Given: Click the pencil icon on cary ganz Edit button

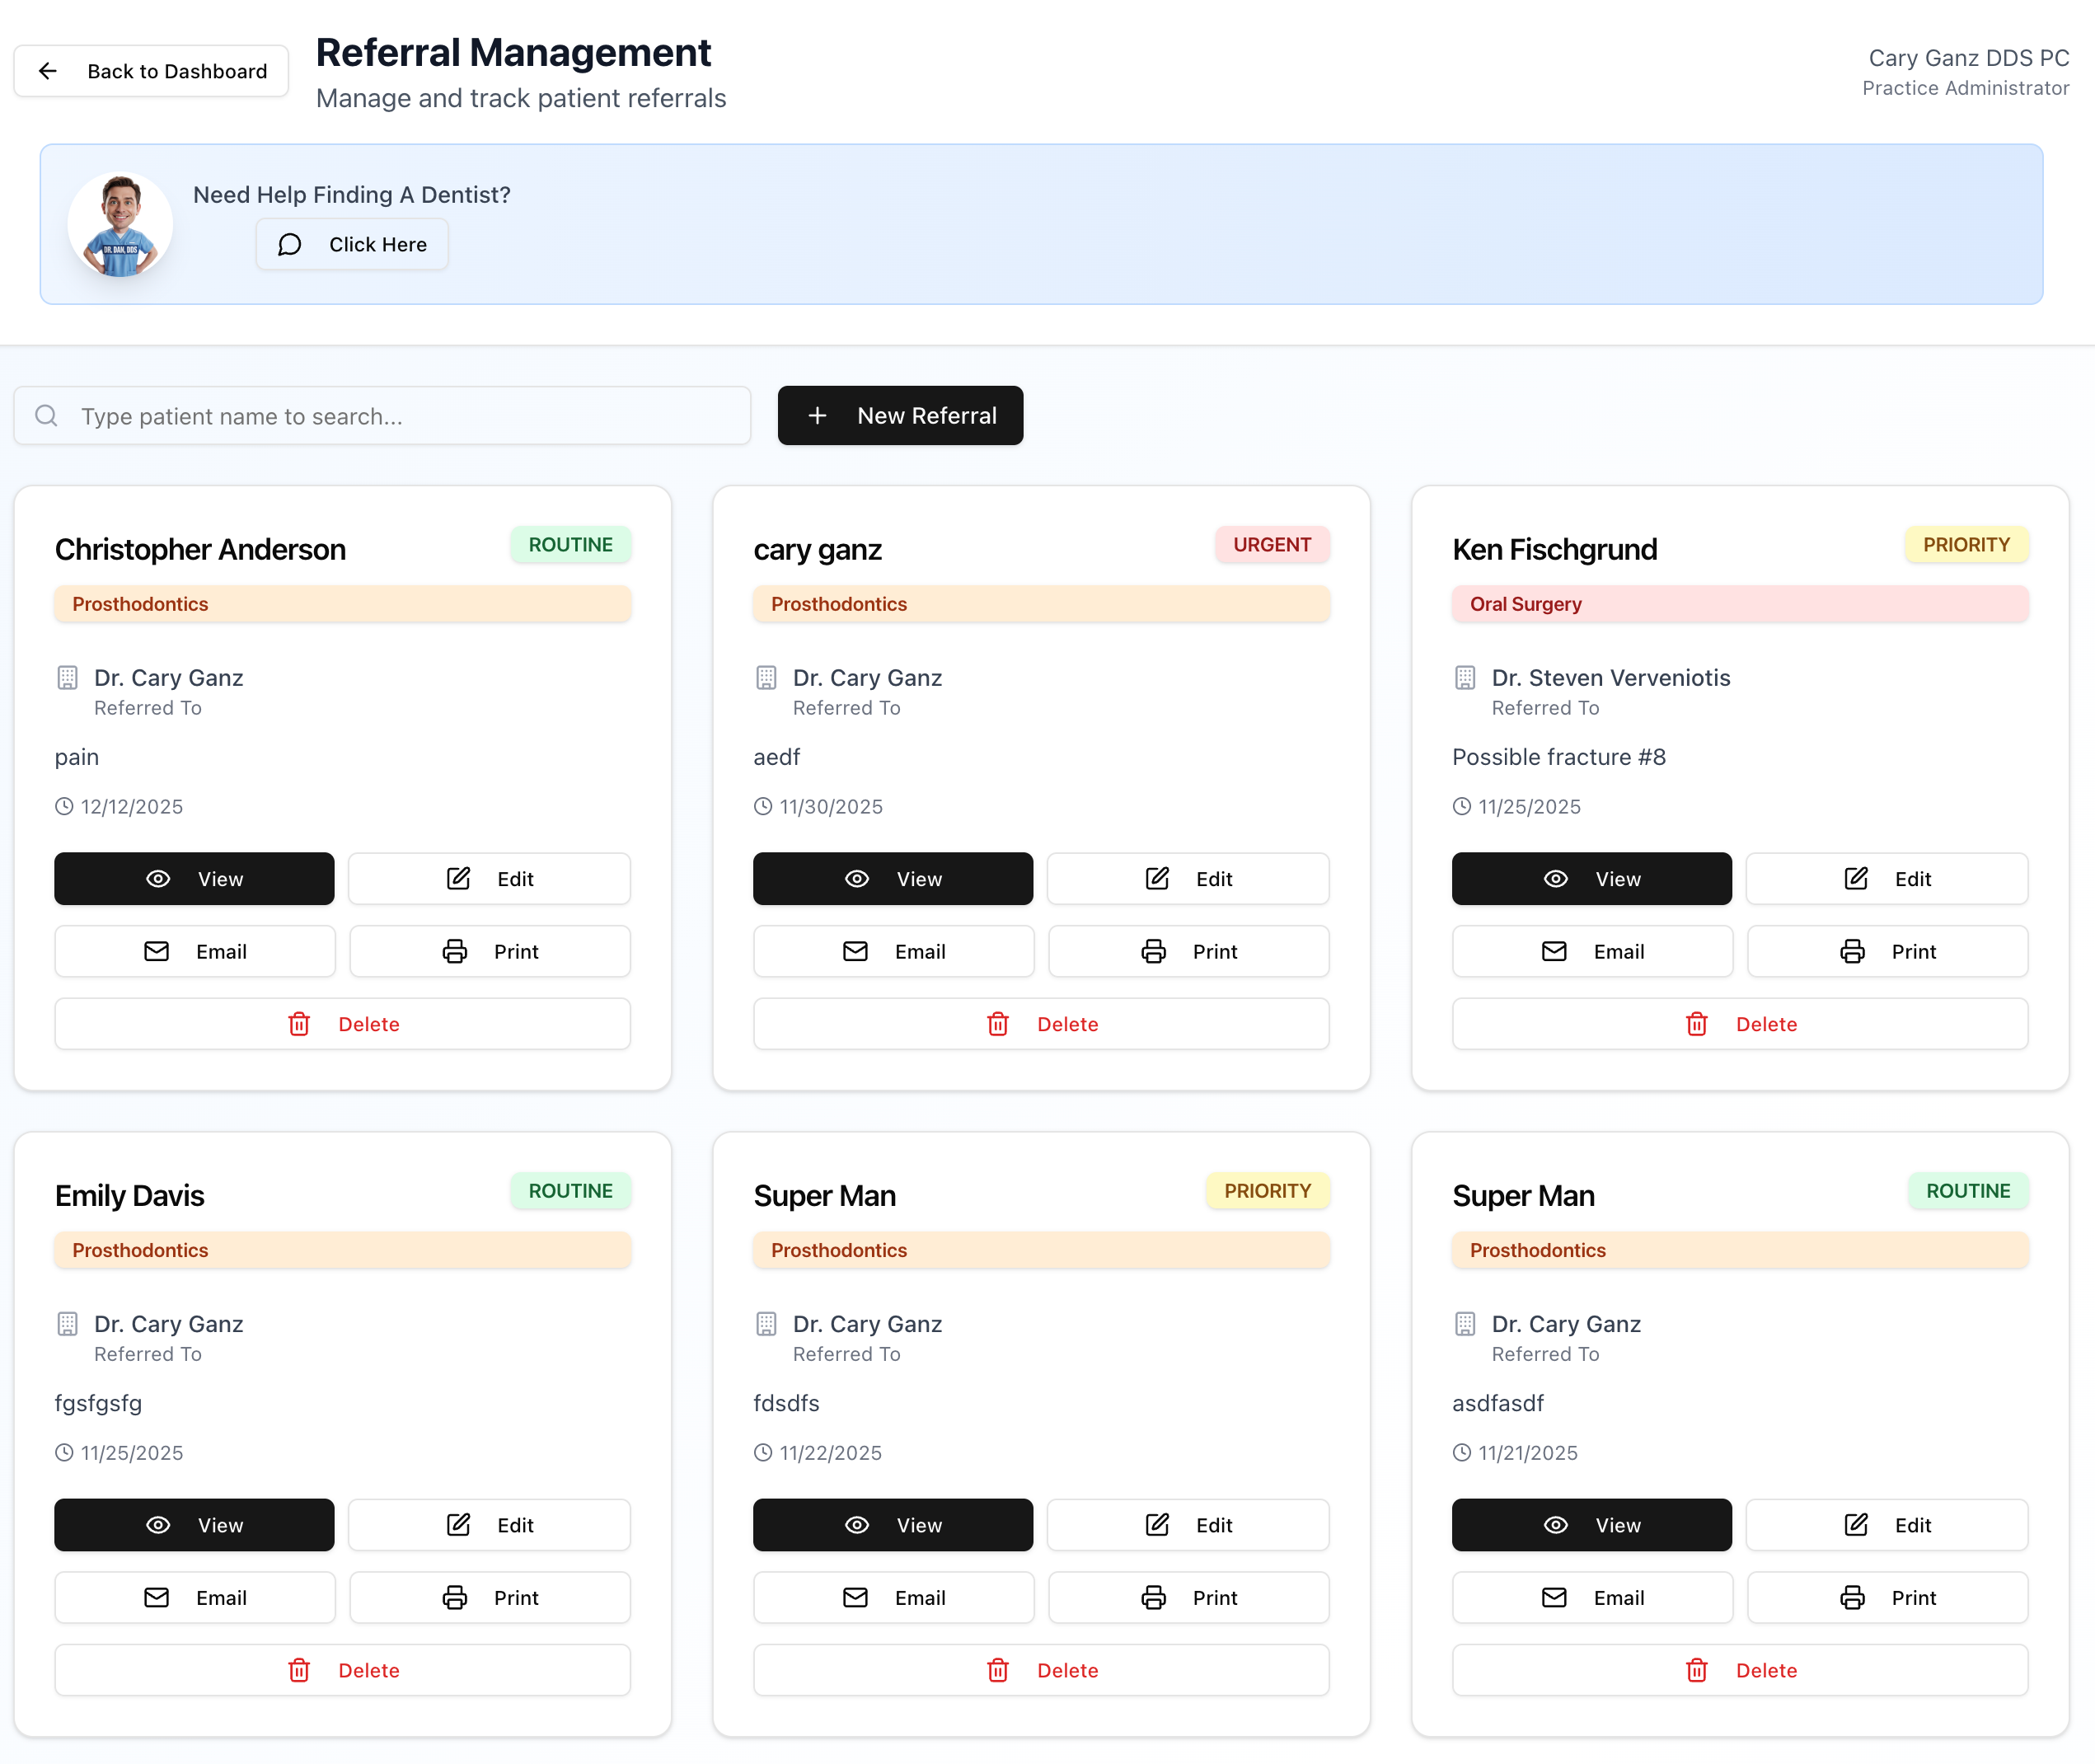Looking at the screenshot, I should pyautogui.click(x=1157, y=879).
